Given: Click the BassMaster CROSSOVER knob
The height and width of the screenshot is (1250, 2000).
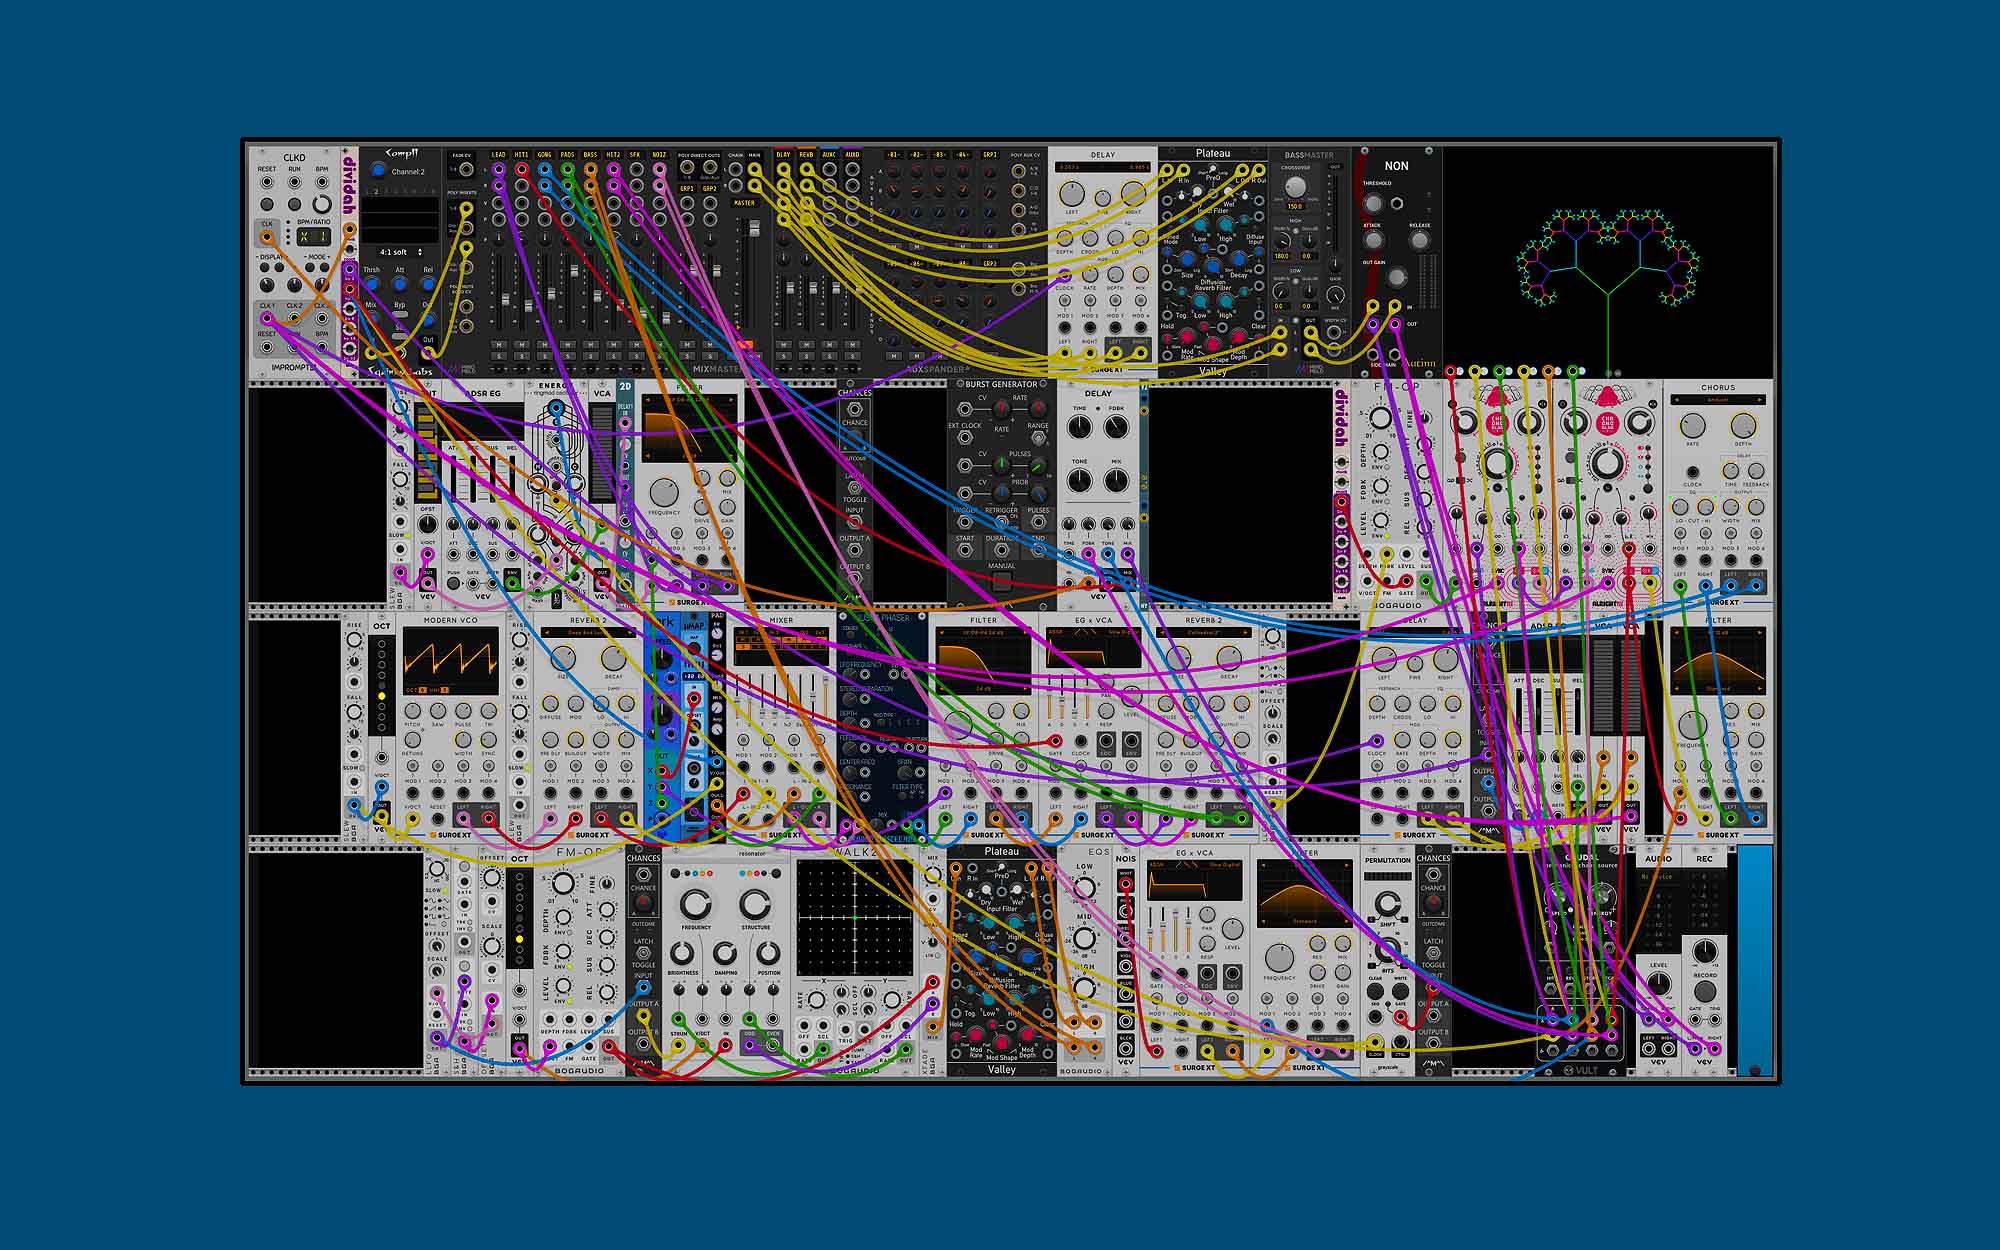Looking at the screenshot, I should coord(1296,187).
